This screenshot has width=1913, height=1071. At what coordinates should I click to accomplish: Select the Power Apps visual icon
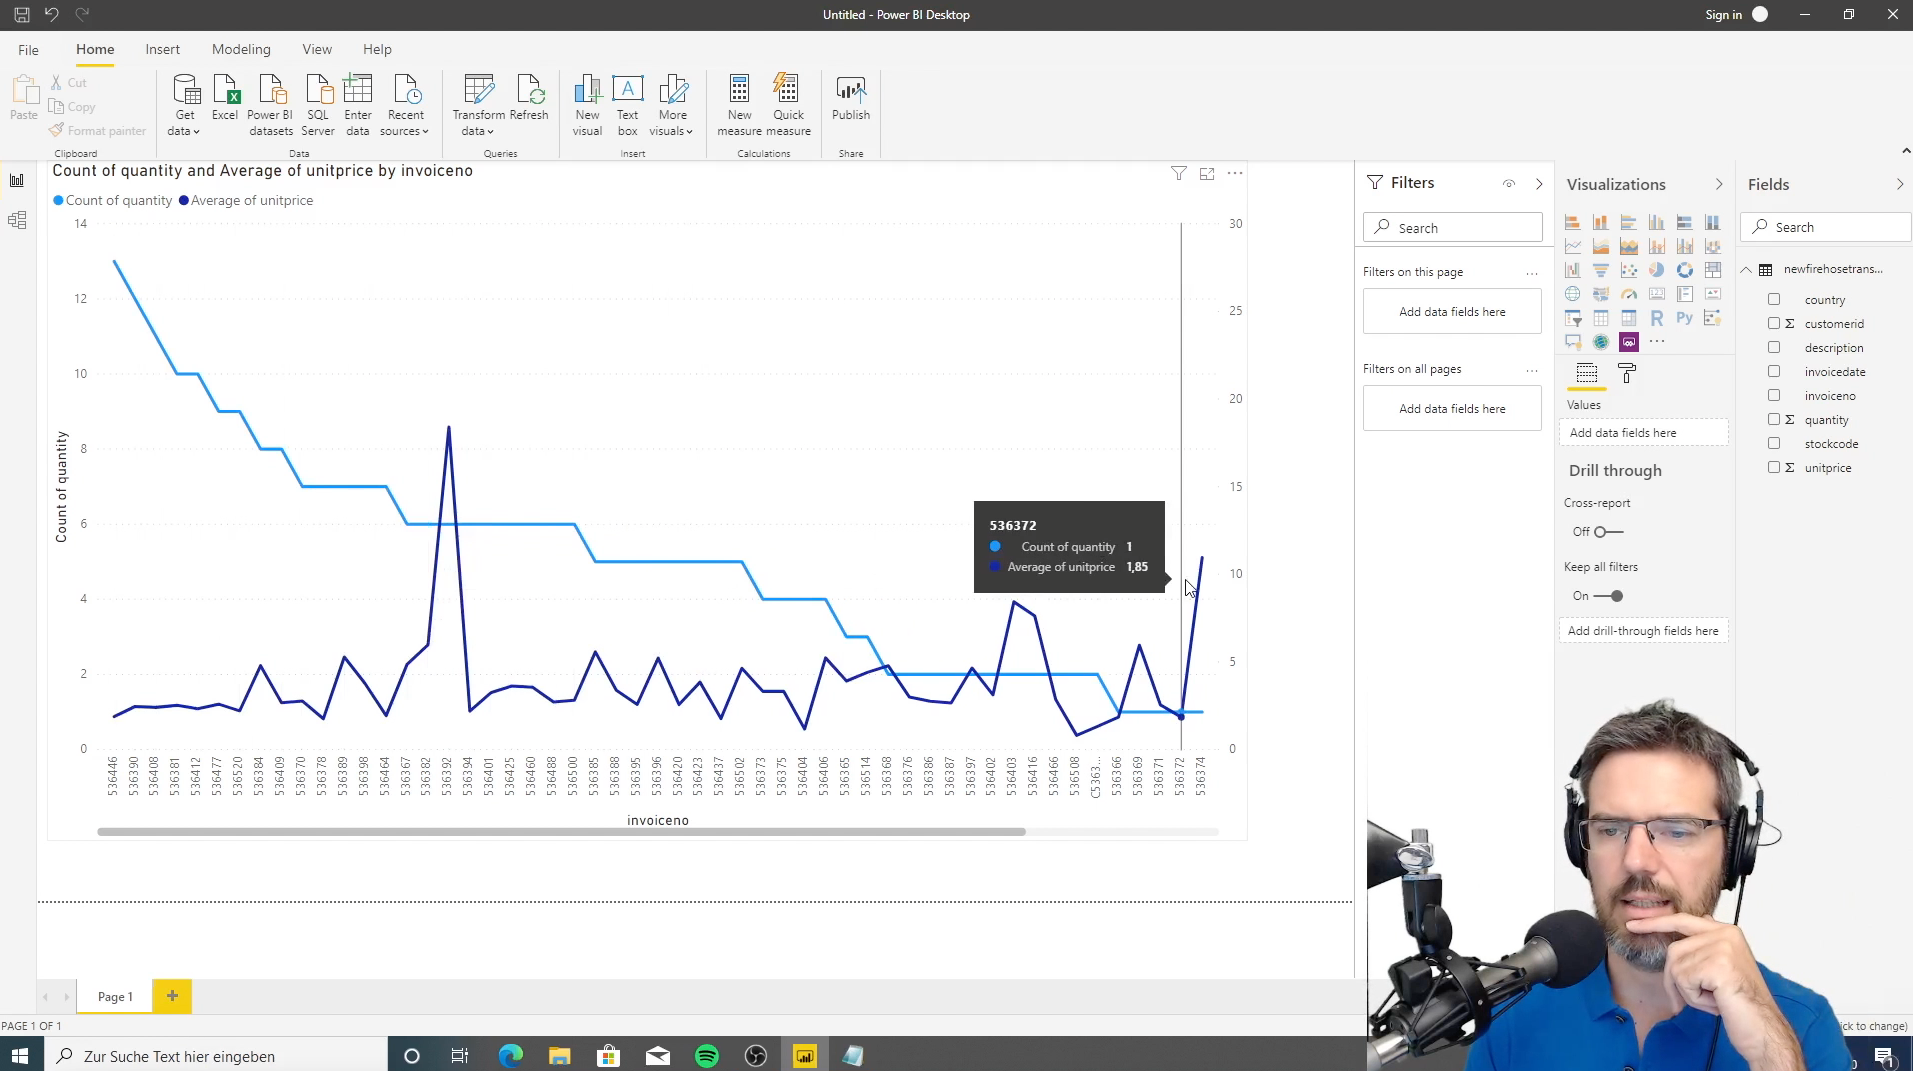pos(1629,342)
